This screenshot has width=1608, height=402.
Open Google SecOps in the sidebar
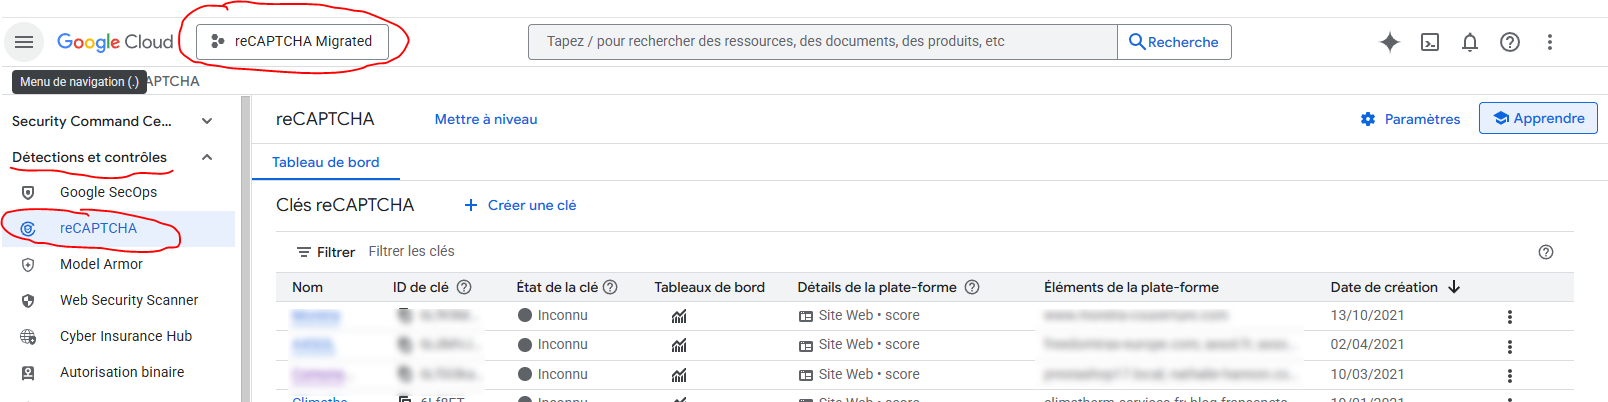[x=108, y=192]
